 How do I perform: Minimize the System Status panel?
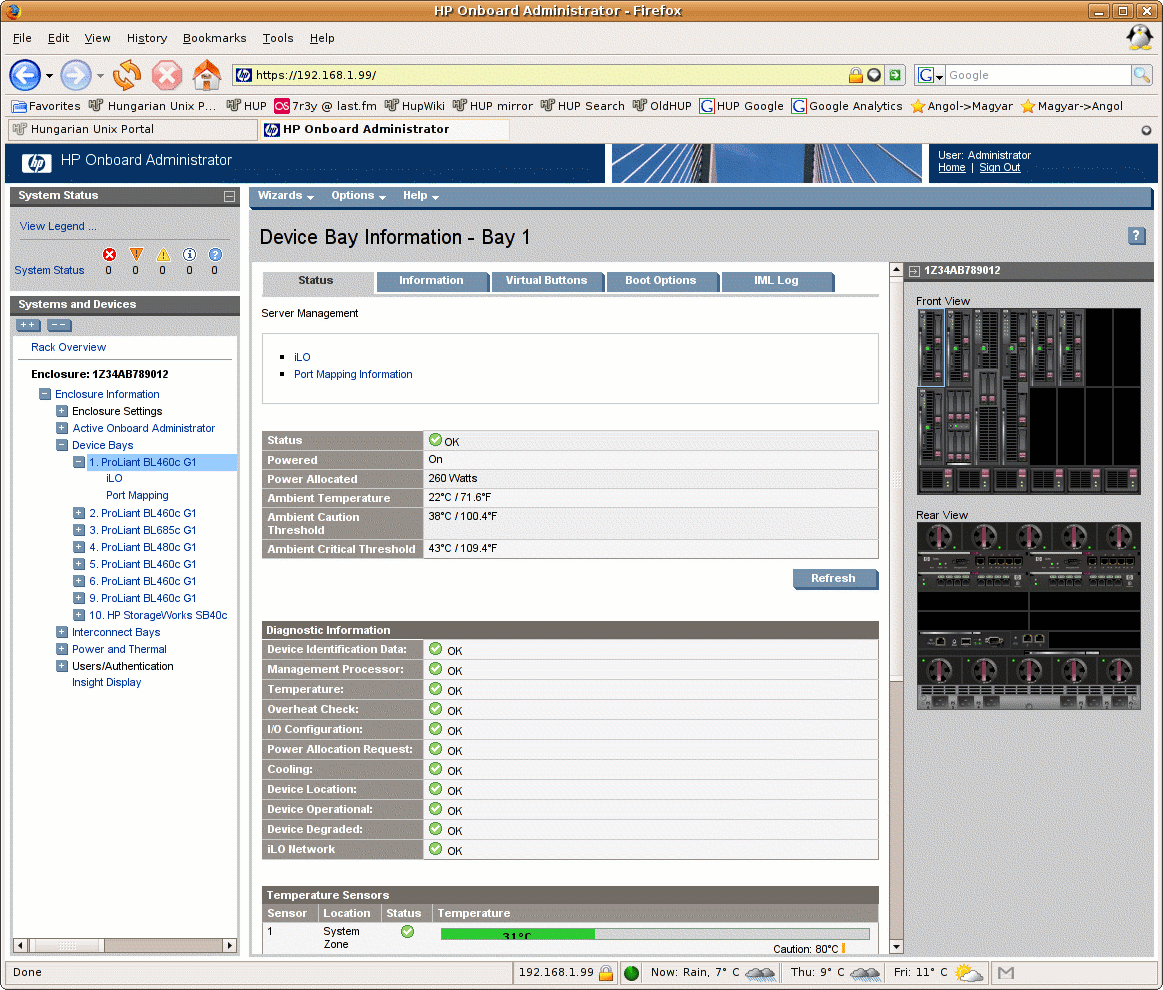pyautogui.click(x=229, y=196)
